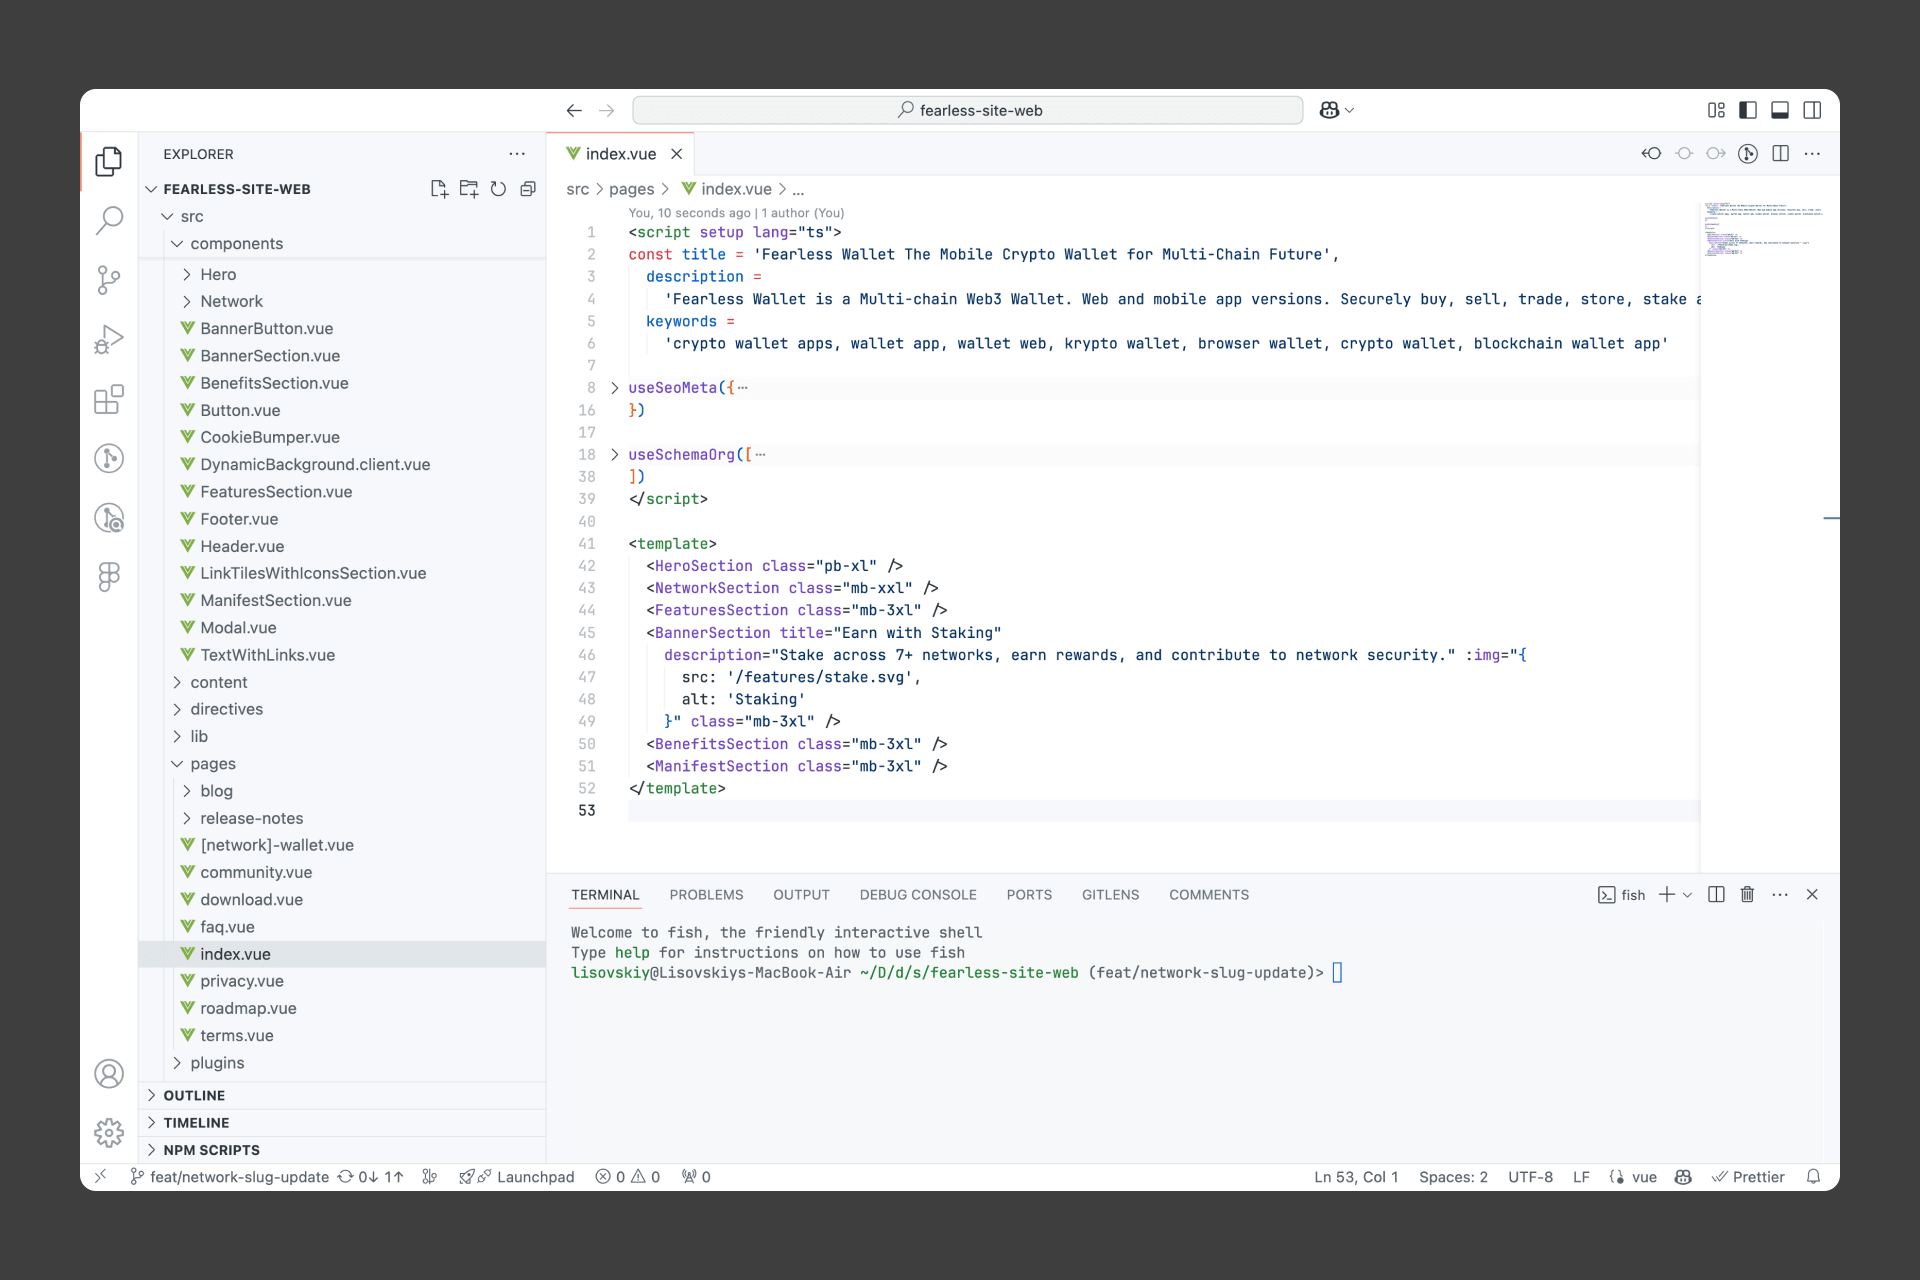Open the Run and Debug view
1920x1280 pixels.
click(x=109, y=340)
